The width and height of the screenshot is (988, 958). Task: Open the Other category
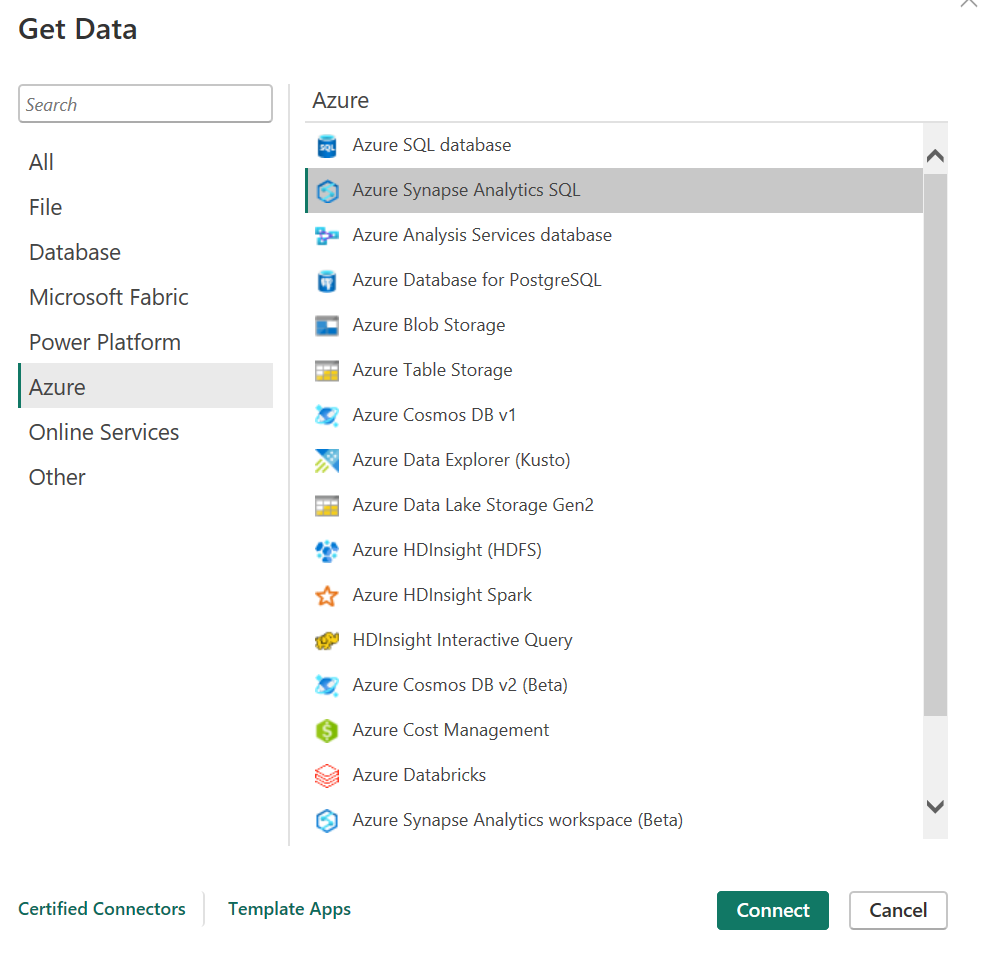(x=146, y=477)
